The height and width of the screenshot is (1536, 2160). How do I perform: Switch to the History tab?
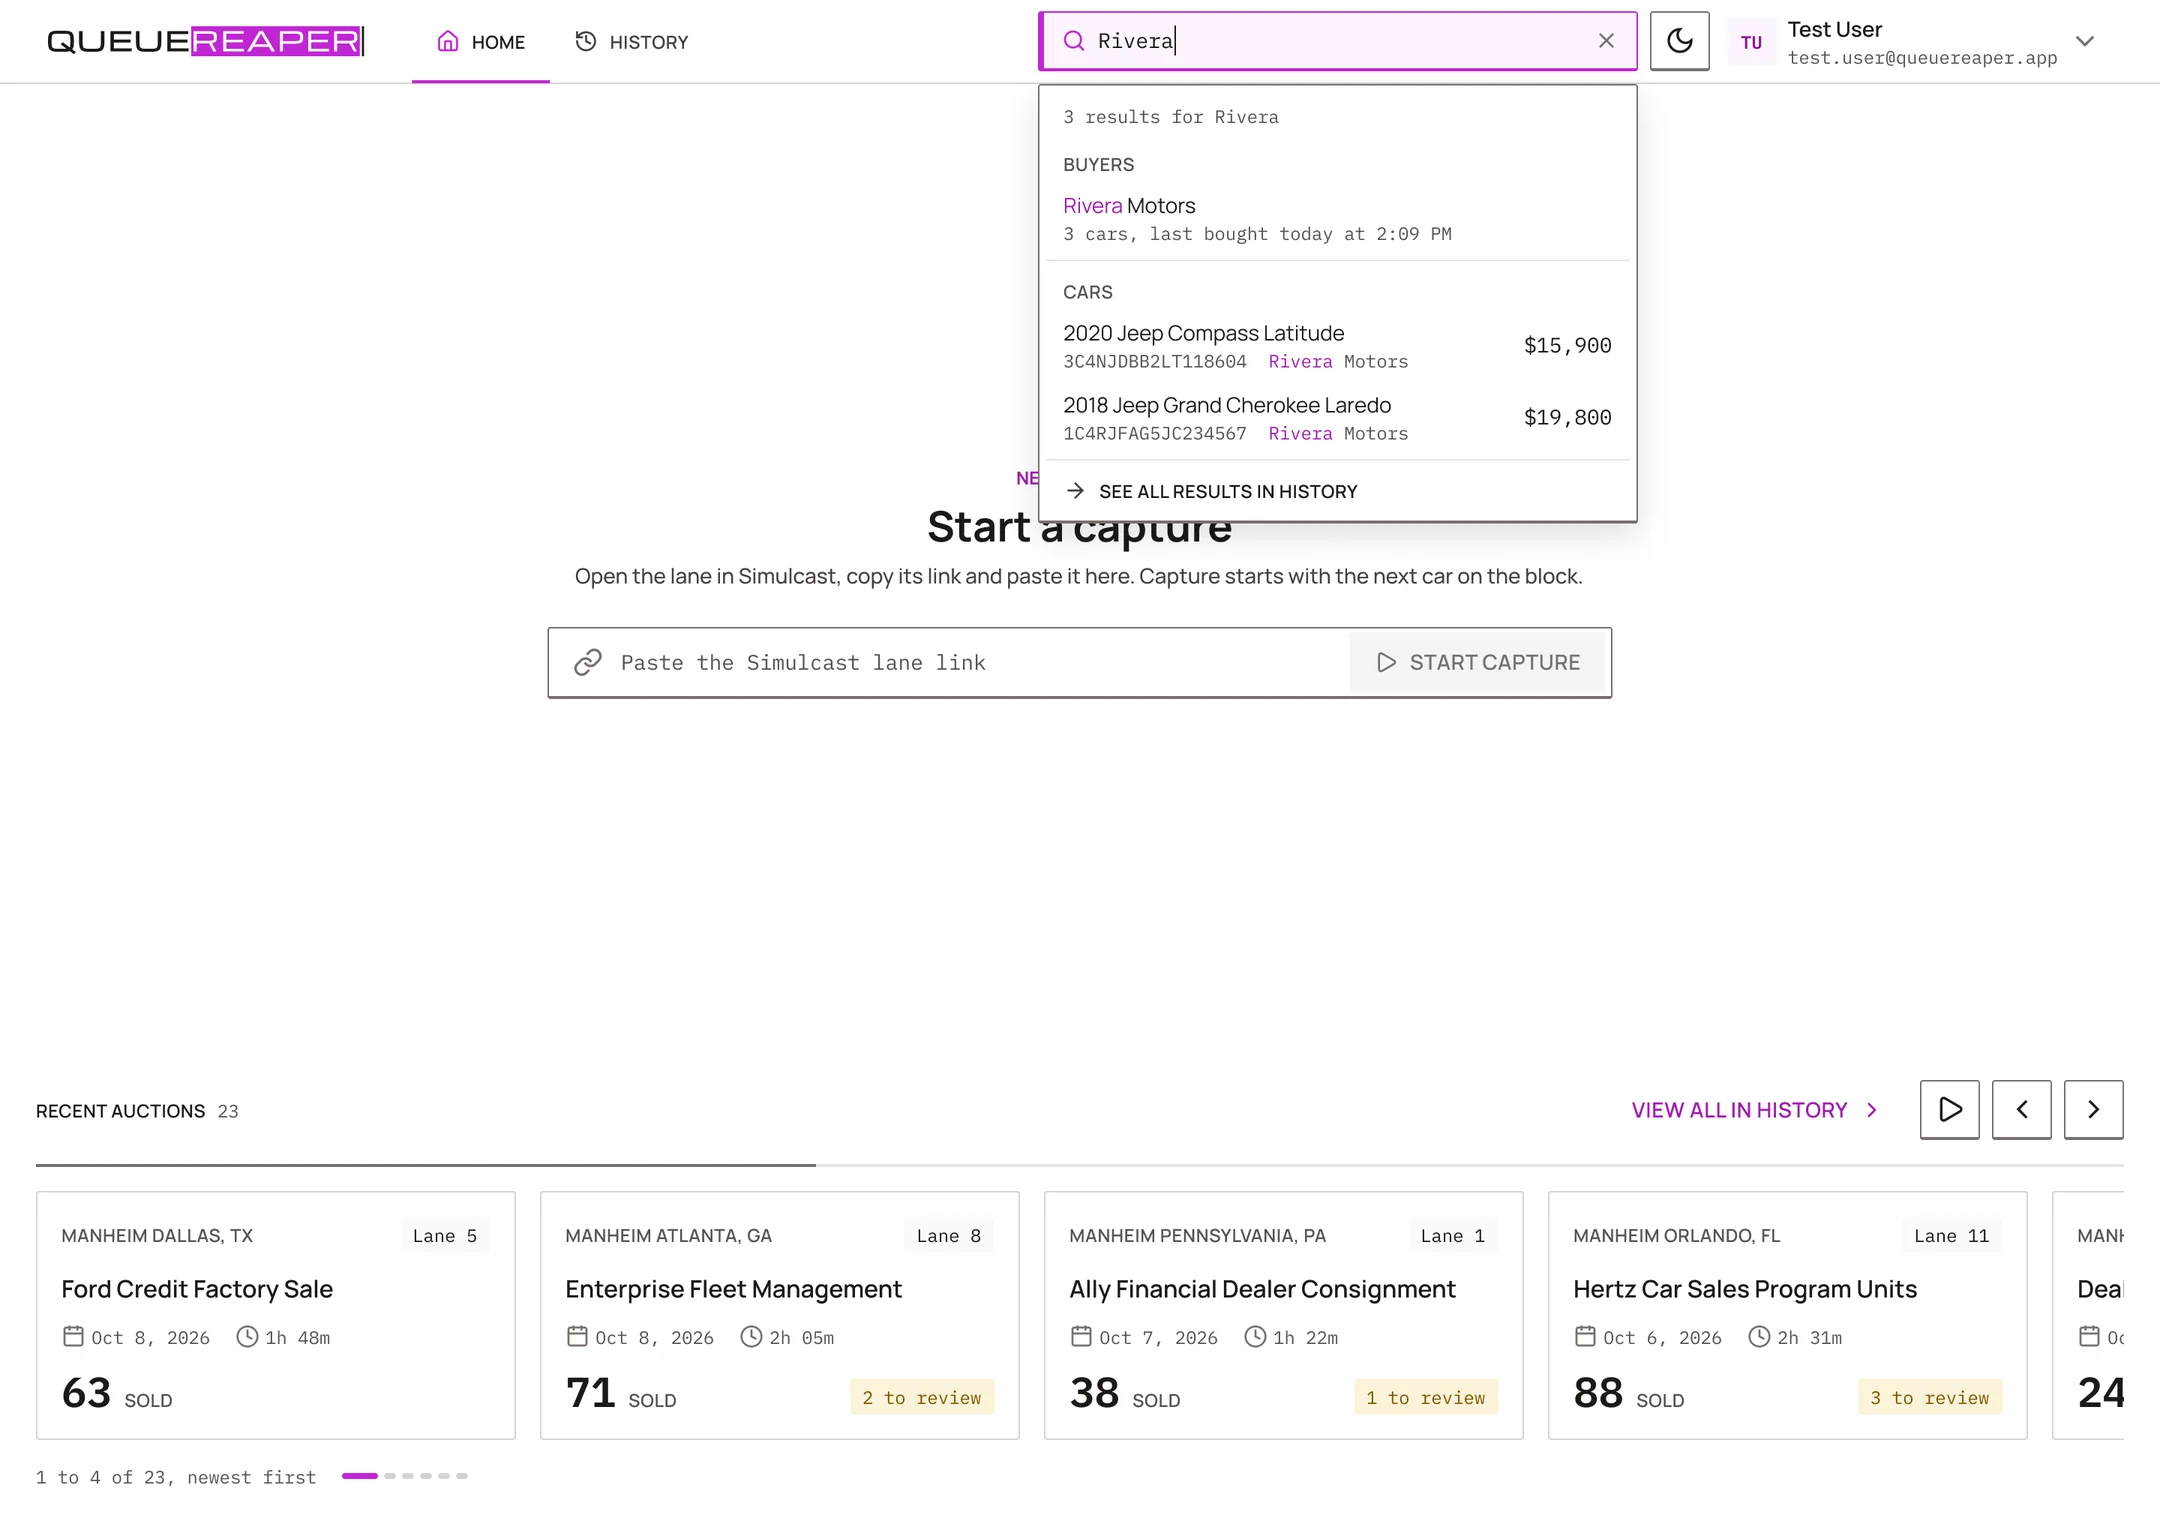(632, 42)
